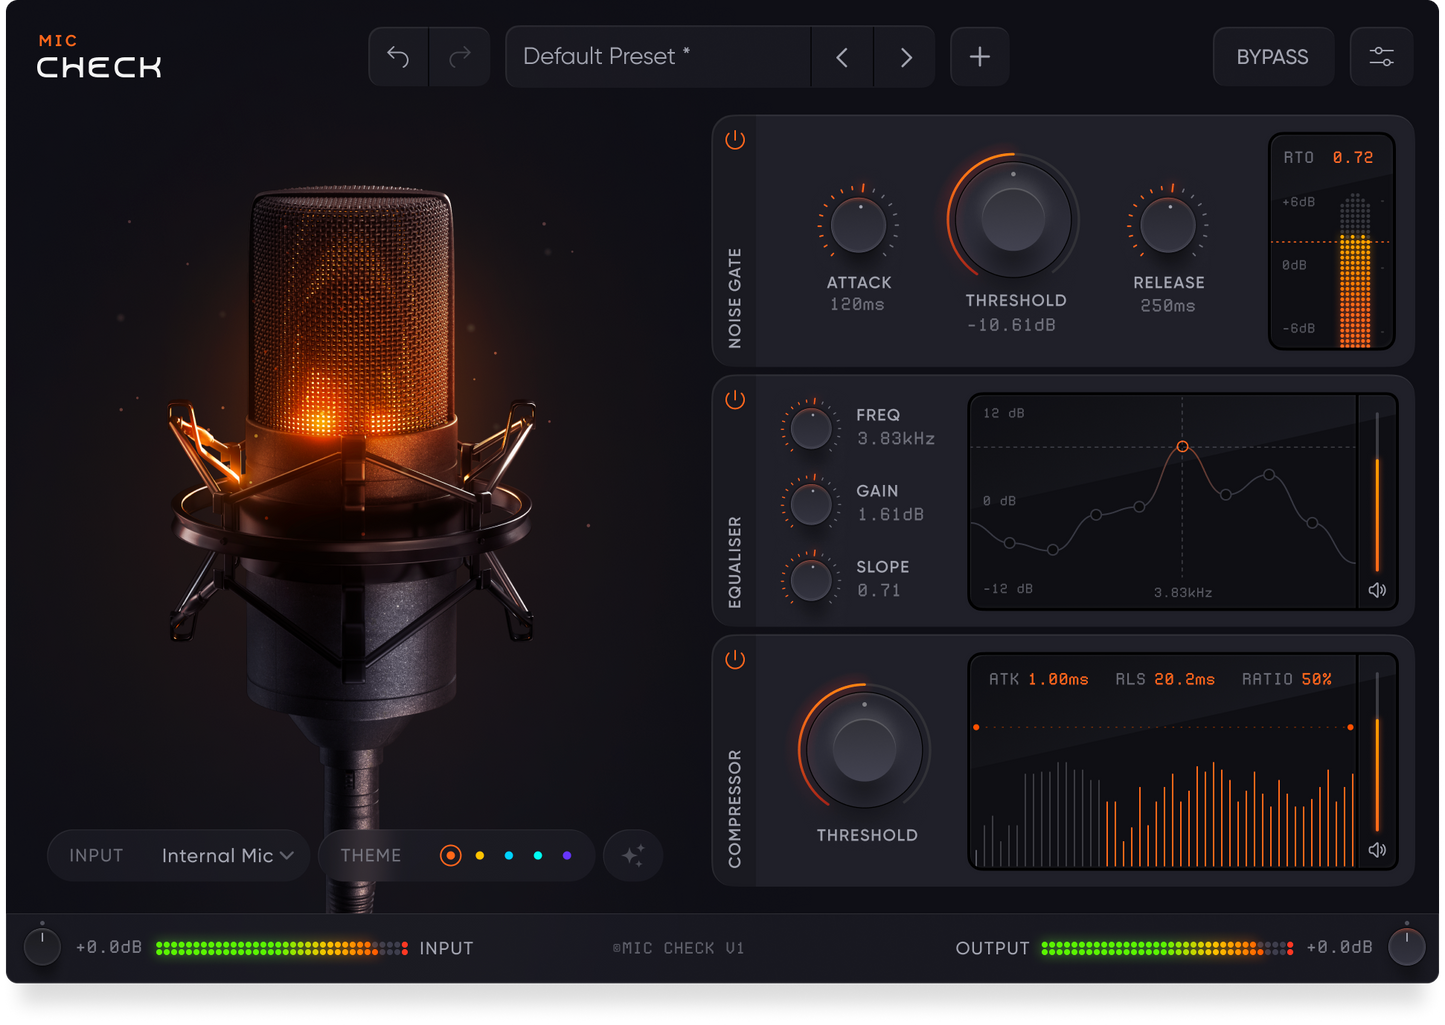1445x1025 pixels.
Task: Click the equaliser Slope knob
Action: [x=811, y=579]
